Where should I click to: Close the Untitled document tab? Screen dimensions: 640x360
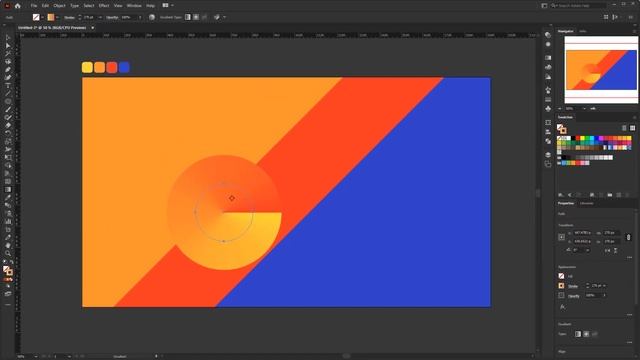pos(93,28)
